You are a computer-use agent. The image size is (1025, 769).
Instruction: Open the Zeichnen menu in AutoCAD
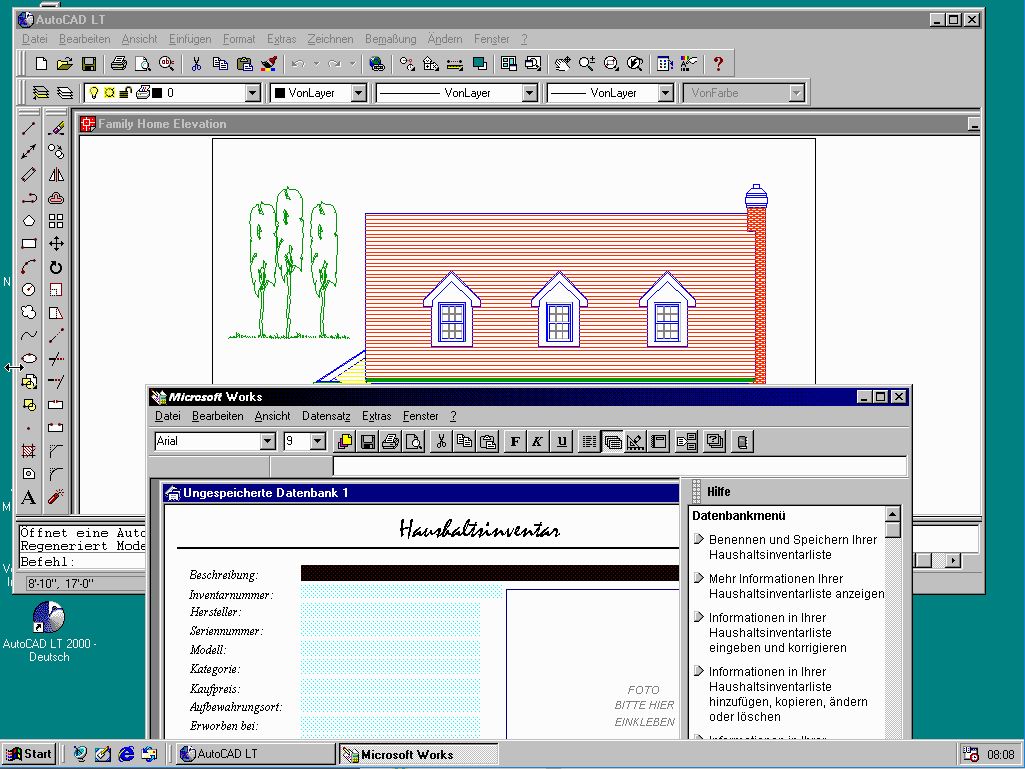pos(330,39)
